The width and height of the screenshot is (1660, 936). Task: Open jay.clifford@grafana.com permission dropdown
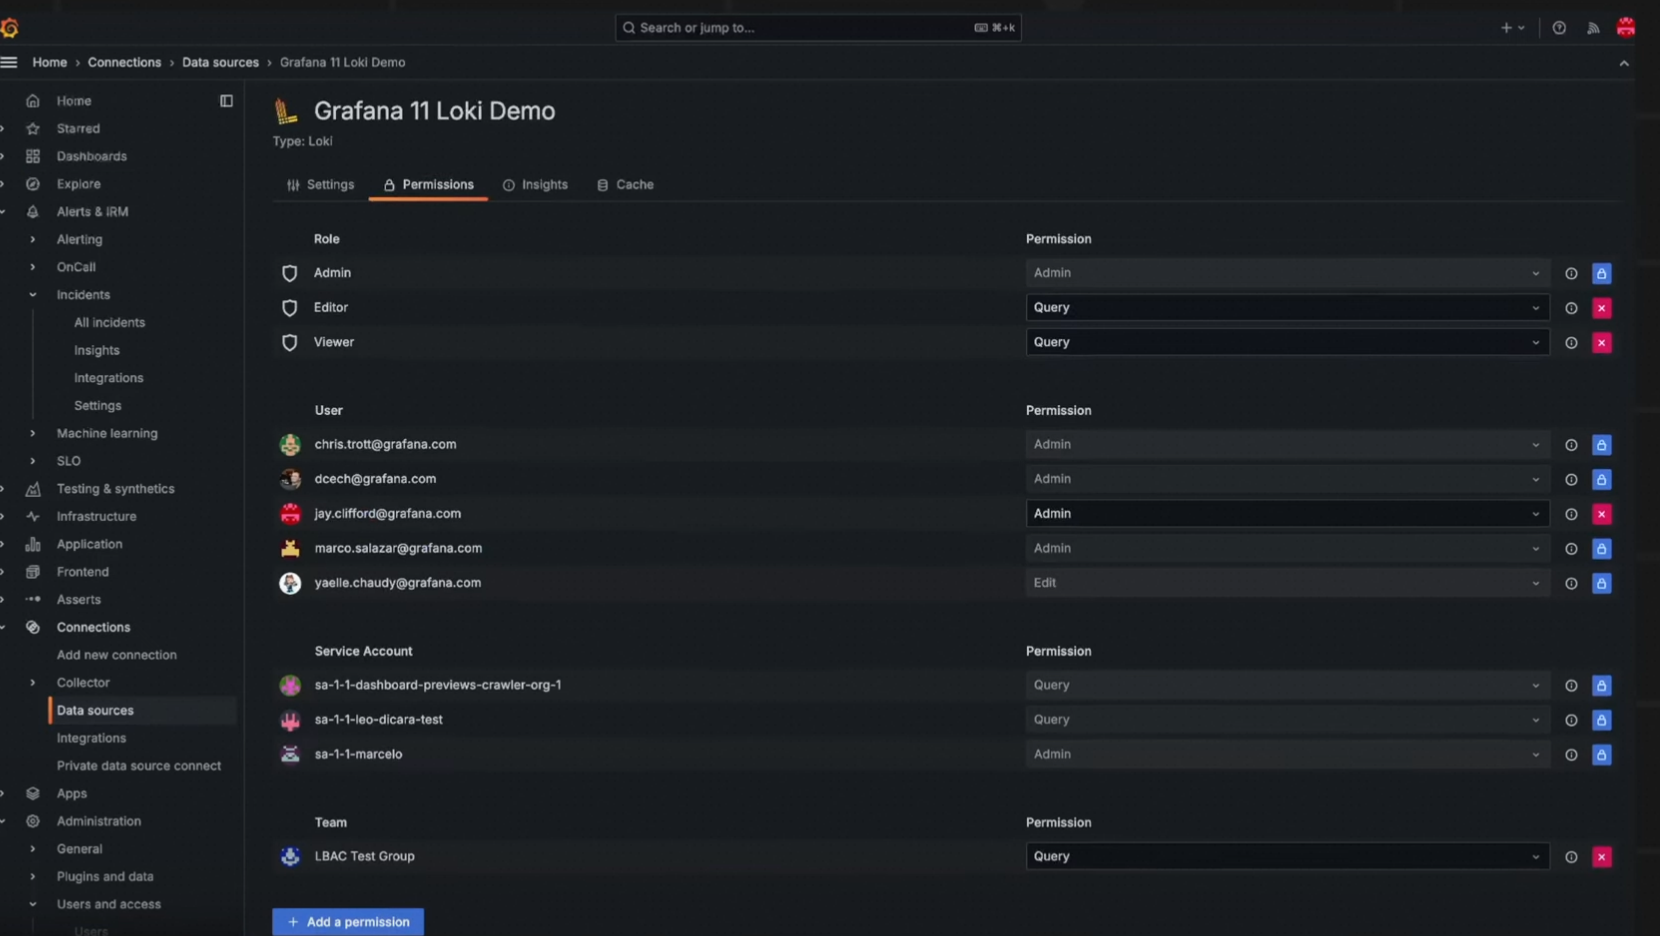point(1287,513)
